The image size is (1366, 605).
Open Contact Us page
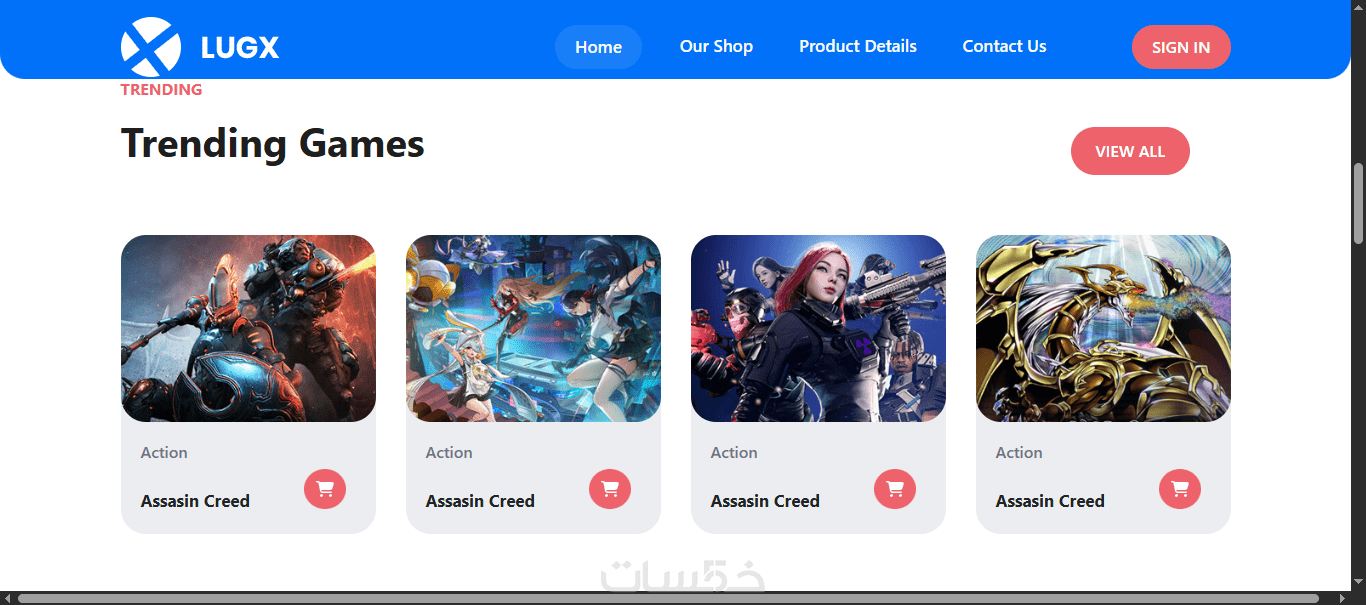tap(1004, 46)
